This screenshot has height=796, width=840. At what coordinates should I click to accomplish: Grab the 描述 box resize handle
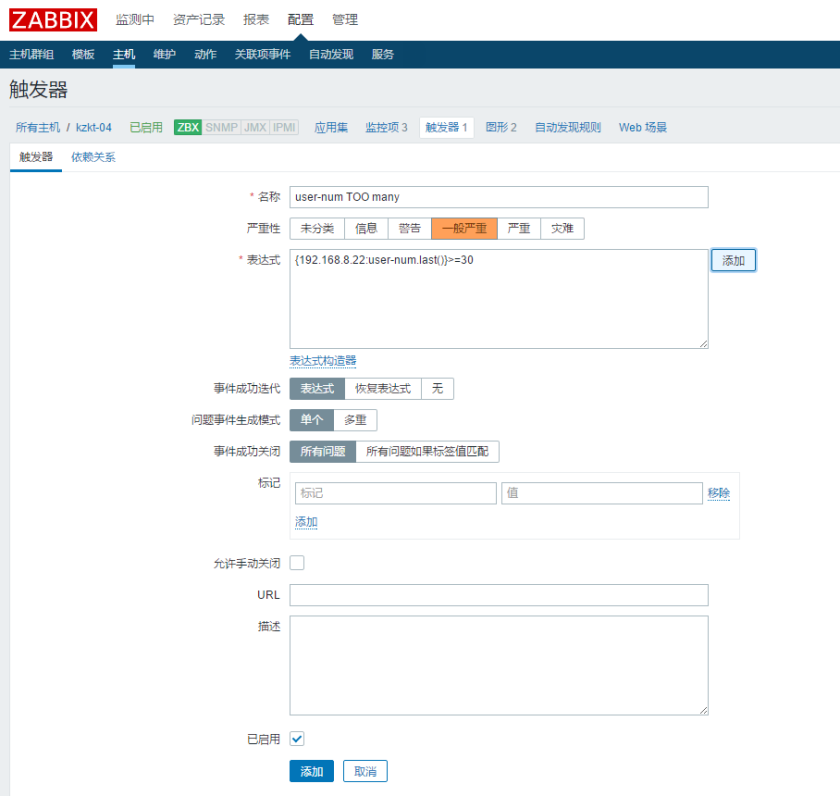(x=703, y=710)
